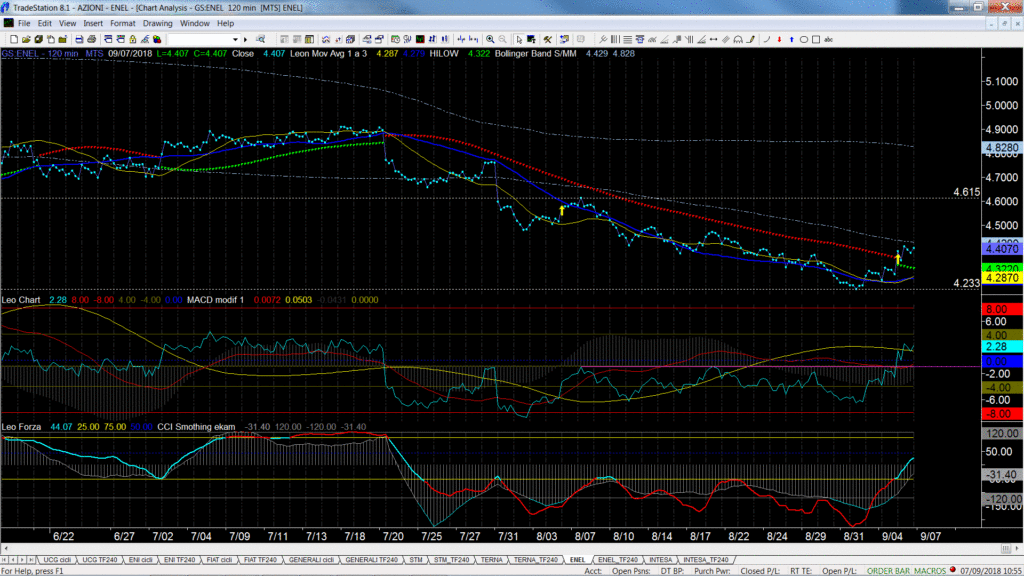The width and height of the screenshot is (1024, 576).
Task: Select the rectangle drawing tool
Action: click(x=816, y=39)
